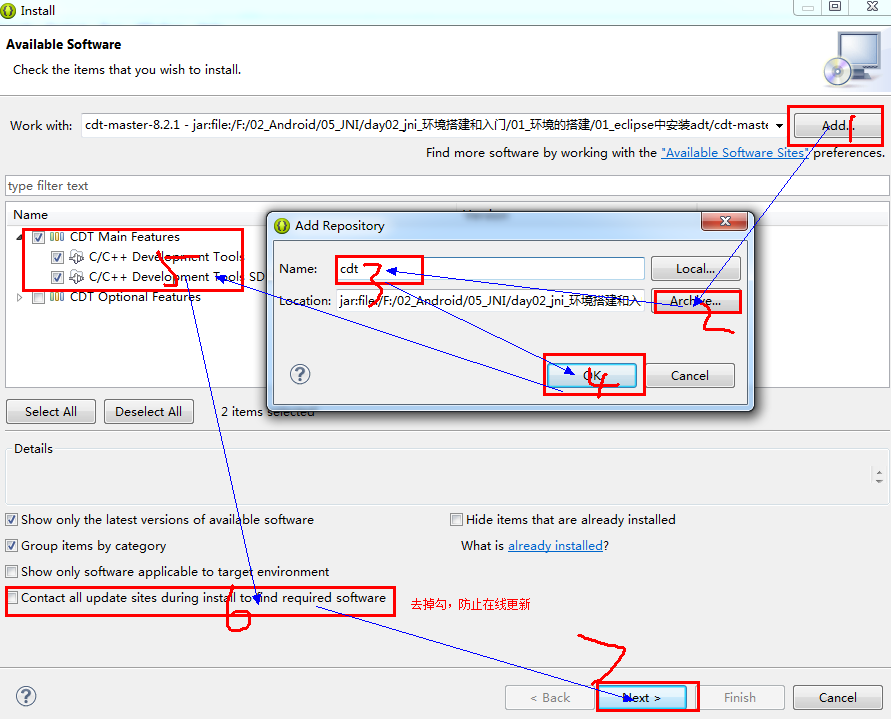
Task: Click the Install window title bar icon
Action: (x=8, y=11)
